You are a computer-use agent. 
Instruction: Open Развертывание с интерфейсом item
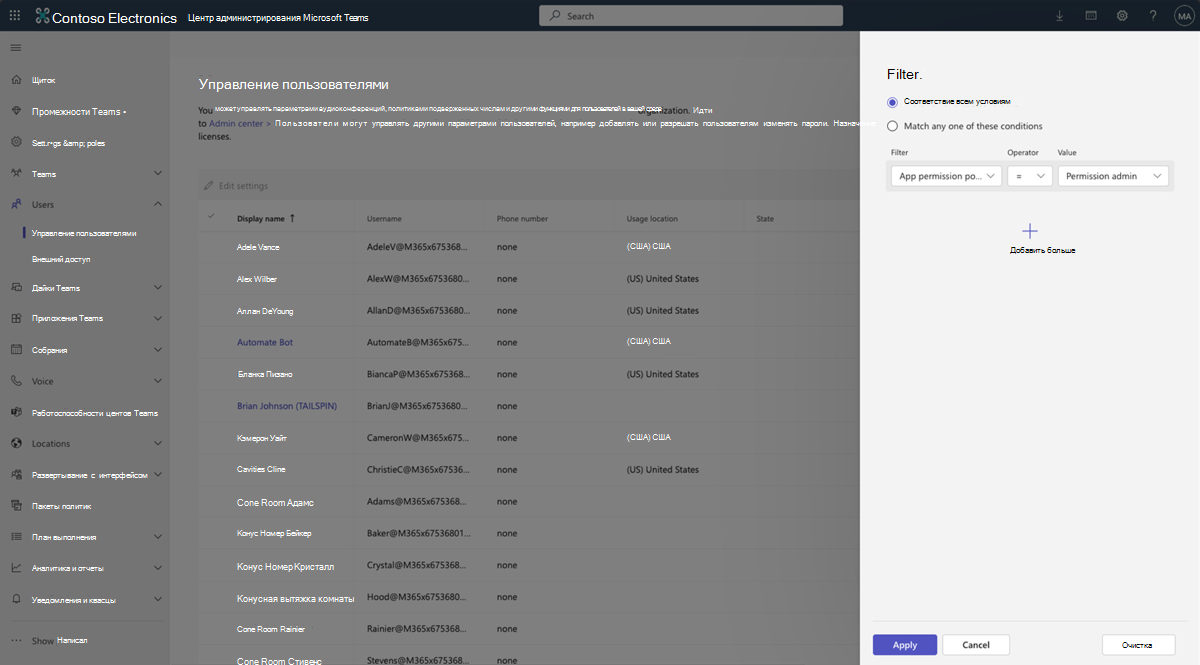click(x=90, y=475)
